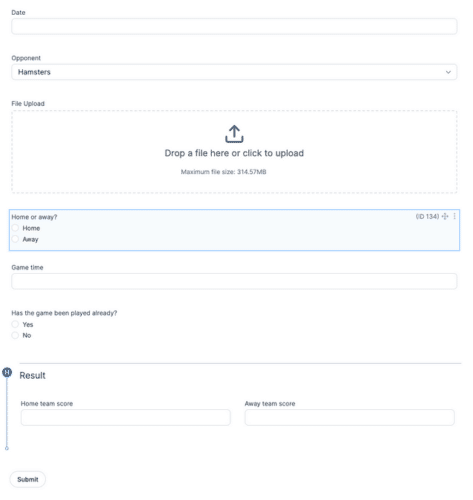Open the Hamsters opponent select box
This screenshot has height=500, width=473.
(234, 72)
